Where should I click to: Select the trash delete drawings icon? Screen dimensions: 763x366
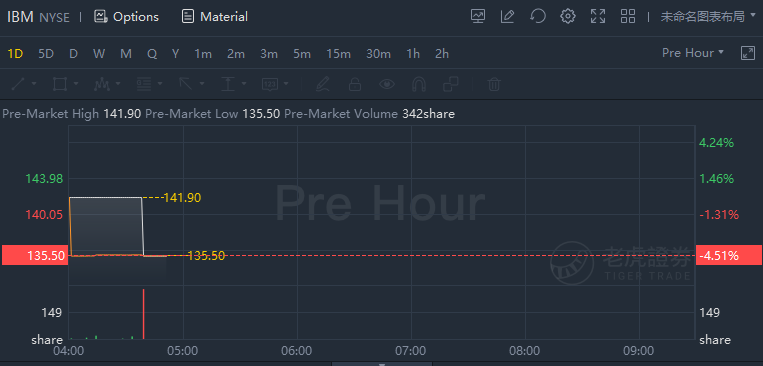(x=494, y=85)
